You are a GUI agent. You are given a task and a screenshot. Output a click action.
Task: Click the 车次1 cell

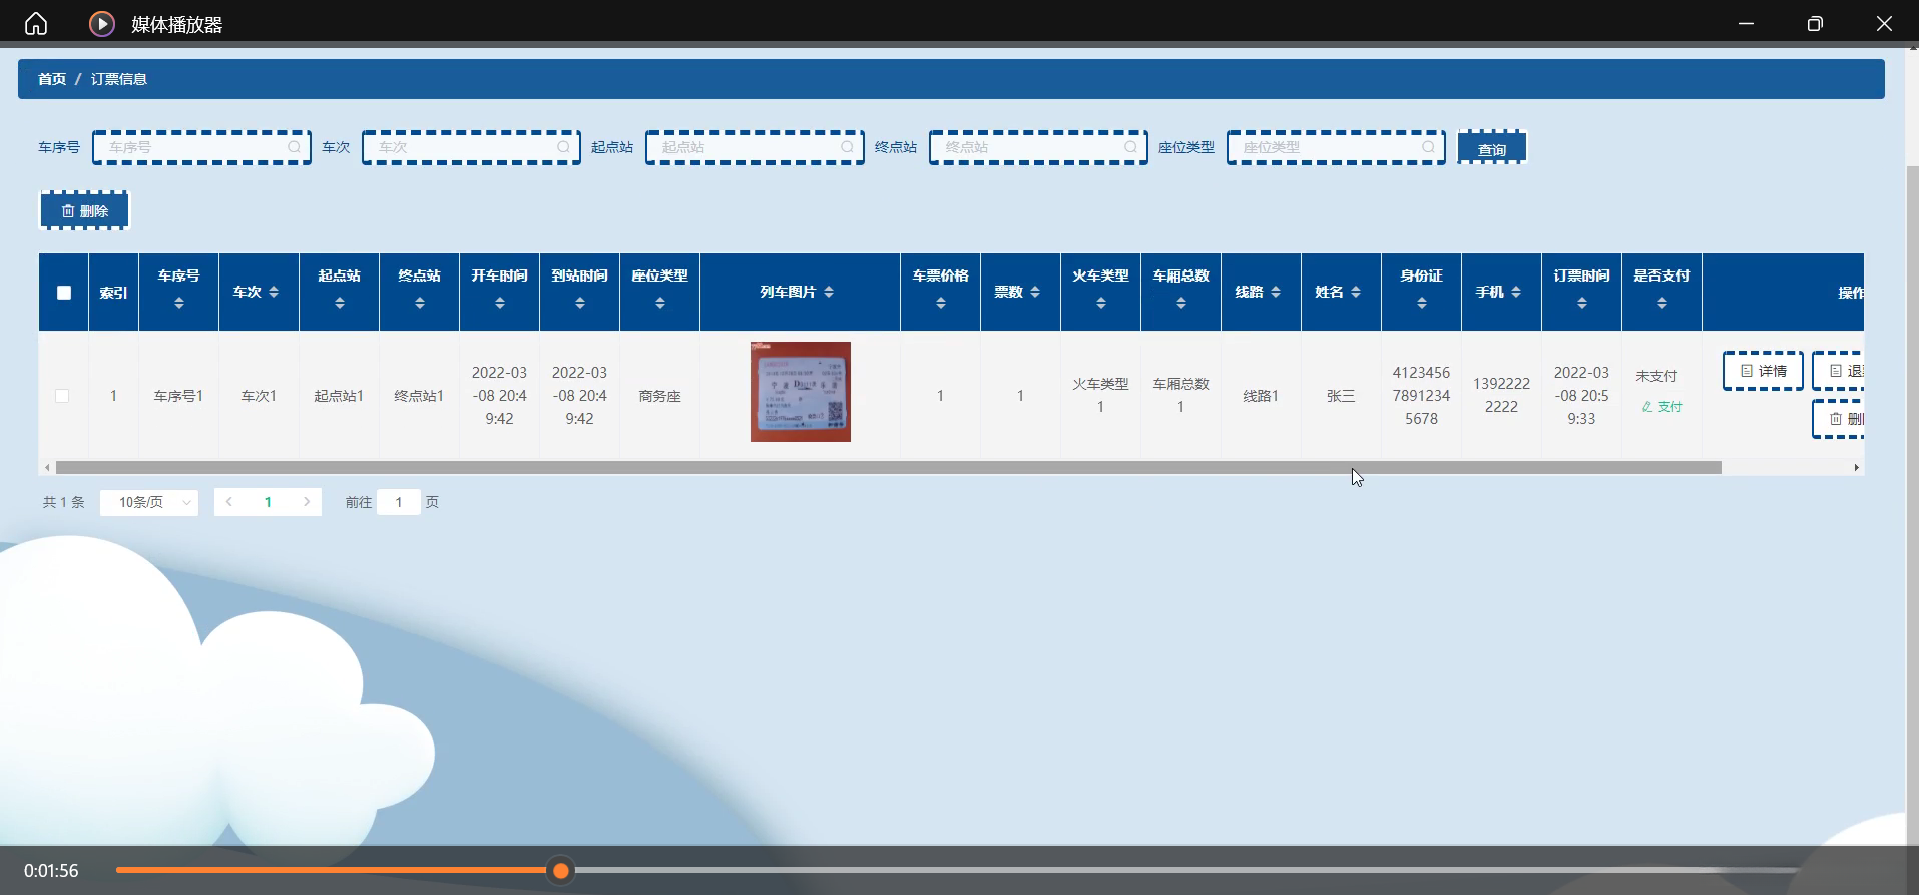click(x=259, y=396)
